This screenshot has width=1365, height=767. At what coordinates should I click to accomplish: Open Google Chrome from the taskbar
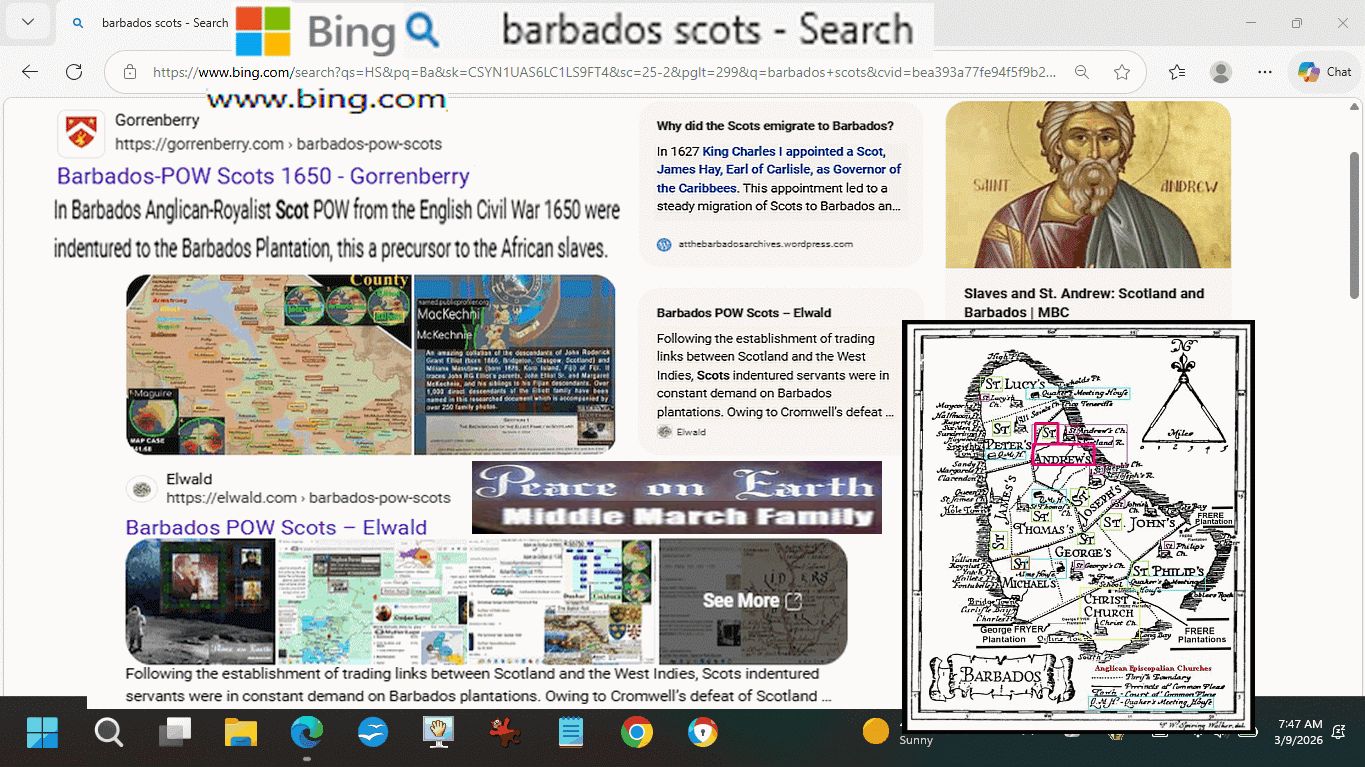pos(636,733)
